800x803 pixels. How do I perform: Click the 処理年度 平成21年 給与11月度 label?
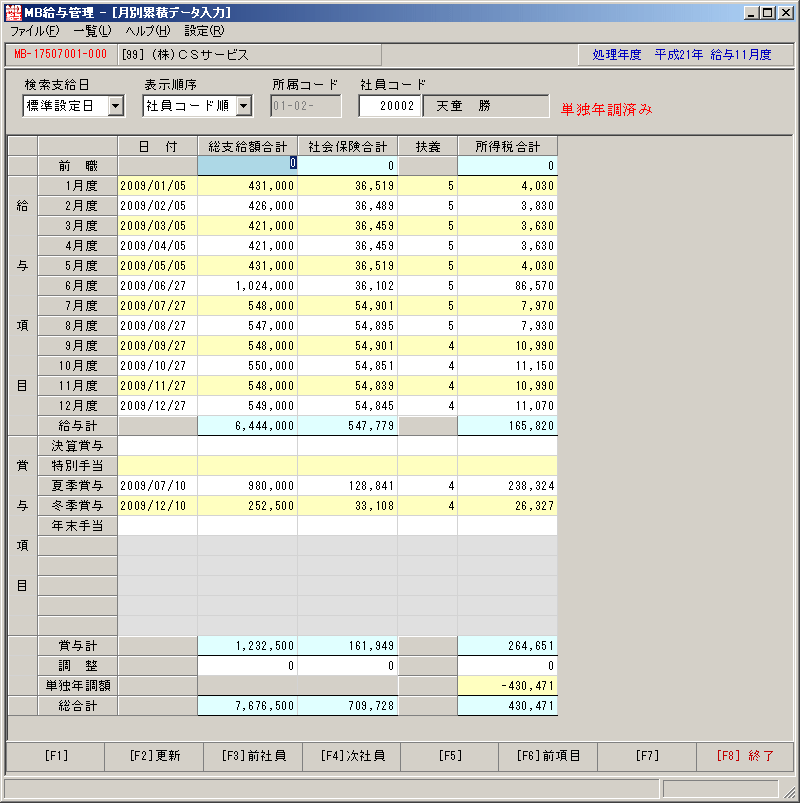click(x=682, y=54)
